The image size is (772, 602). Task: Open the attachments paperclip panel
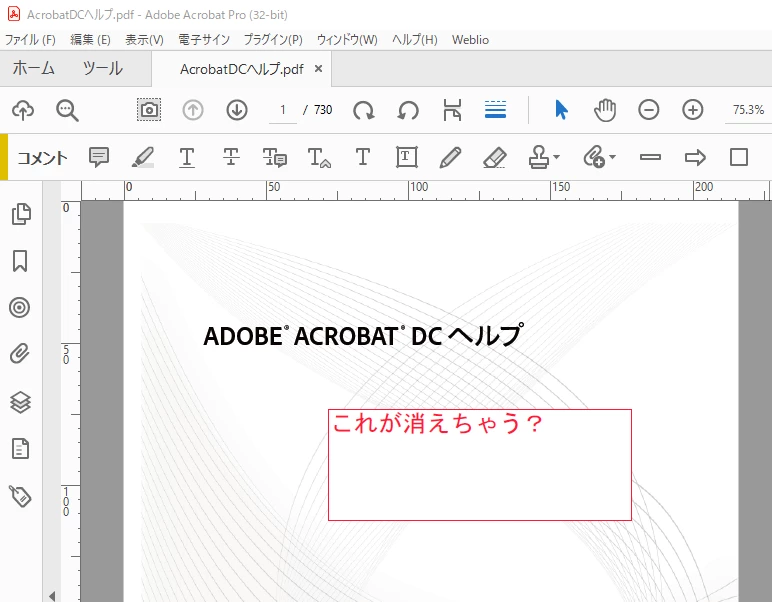(x=20, y=353)
